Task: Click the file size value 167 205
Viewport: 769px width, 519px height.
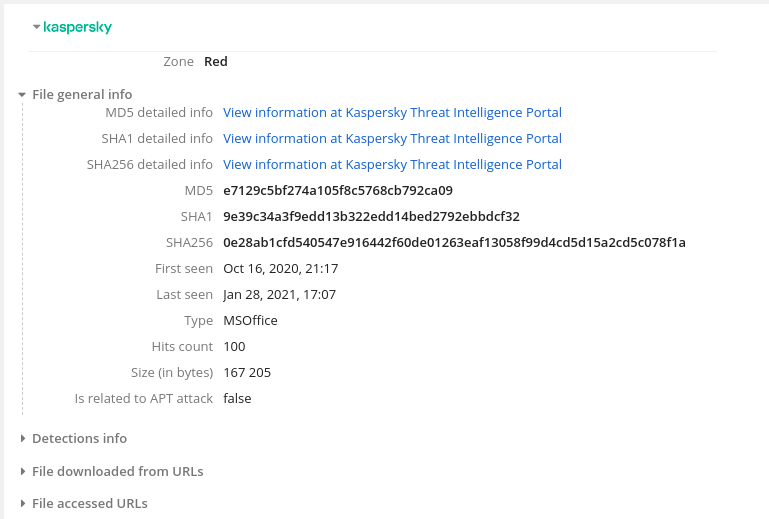Action: point(247,373)
